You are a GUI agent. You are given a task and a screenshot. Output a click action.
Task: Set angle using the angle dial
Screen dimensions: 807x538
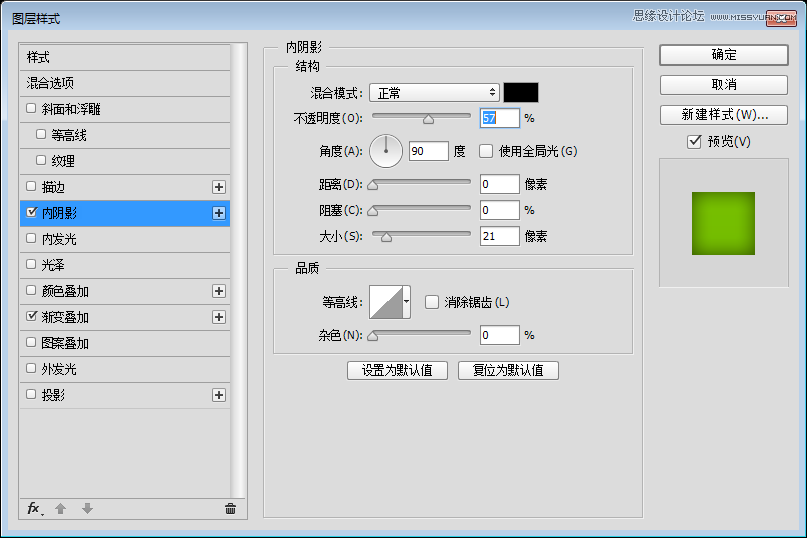(386, 151)
